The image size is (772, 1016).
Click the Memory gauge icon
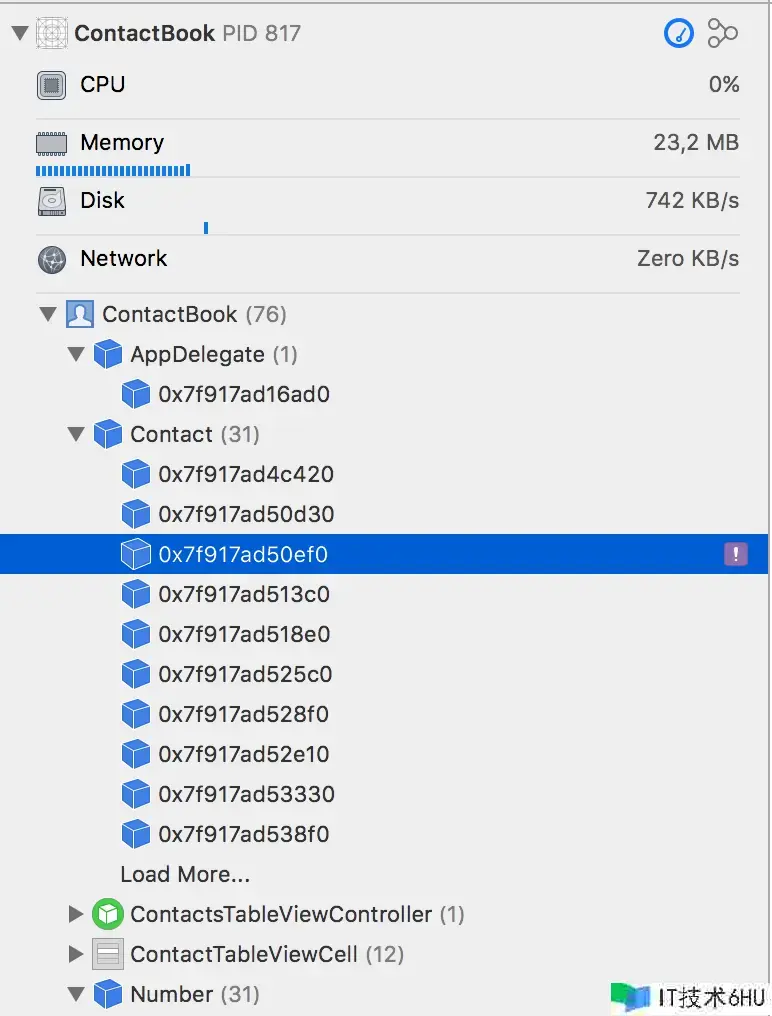[x=51, y=143]
